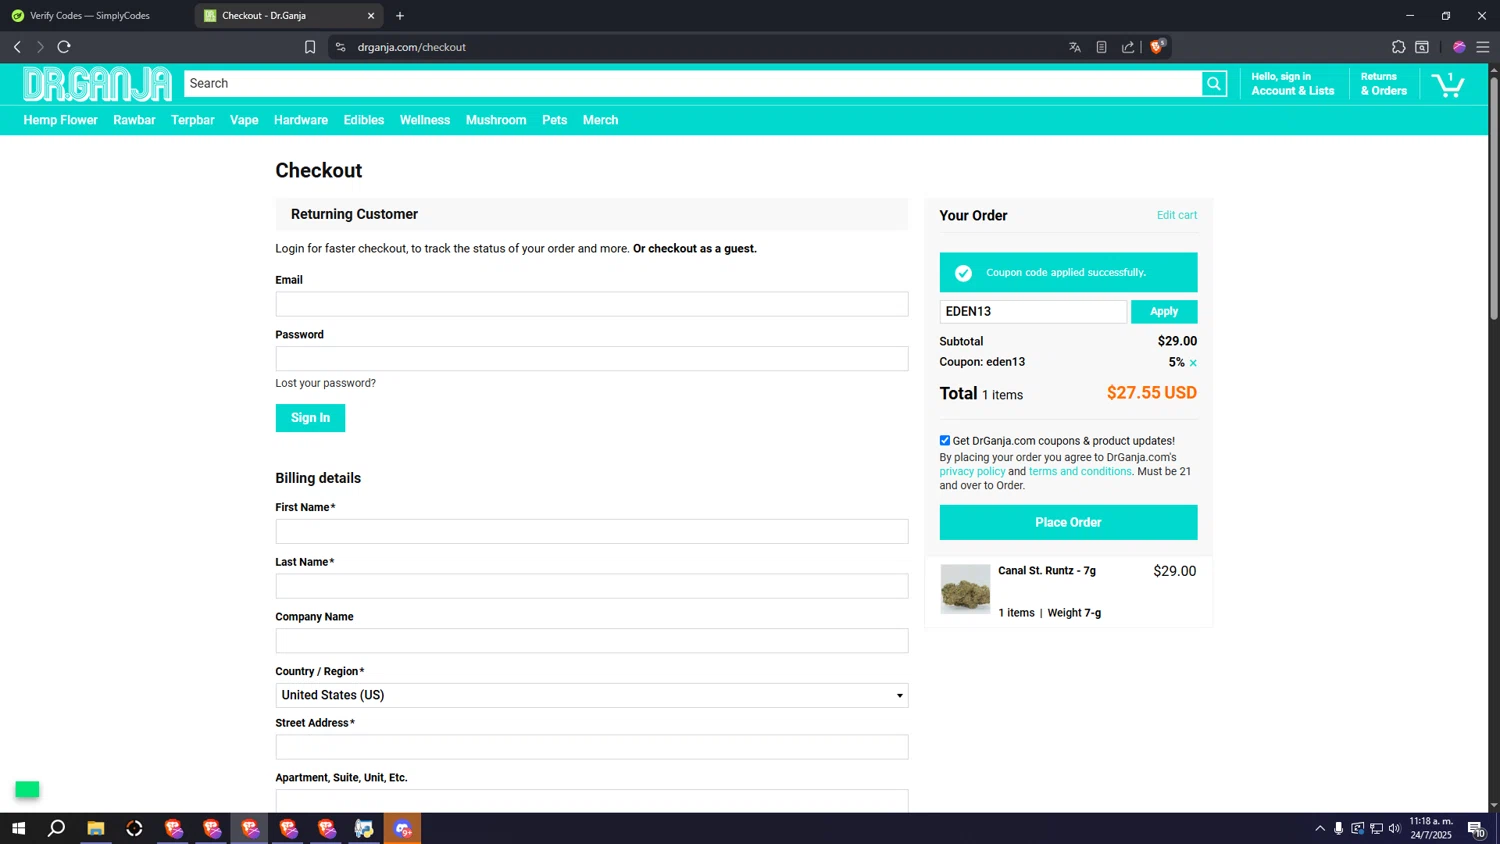Screen dimensions: 1500x844
Task: Click the green chat widget
Action: coord(27,790)
